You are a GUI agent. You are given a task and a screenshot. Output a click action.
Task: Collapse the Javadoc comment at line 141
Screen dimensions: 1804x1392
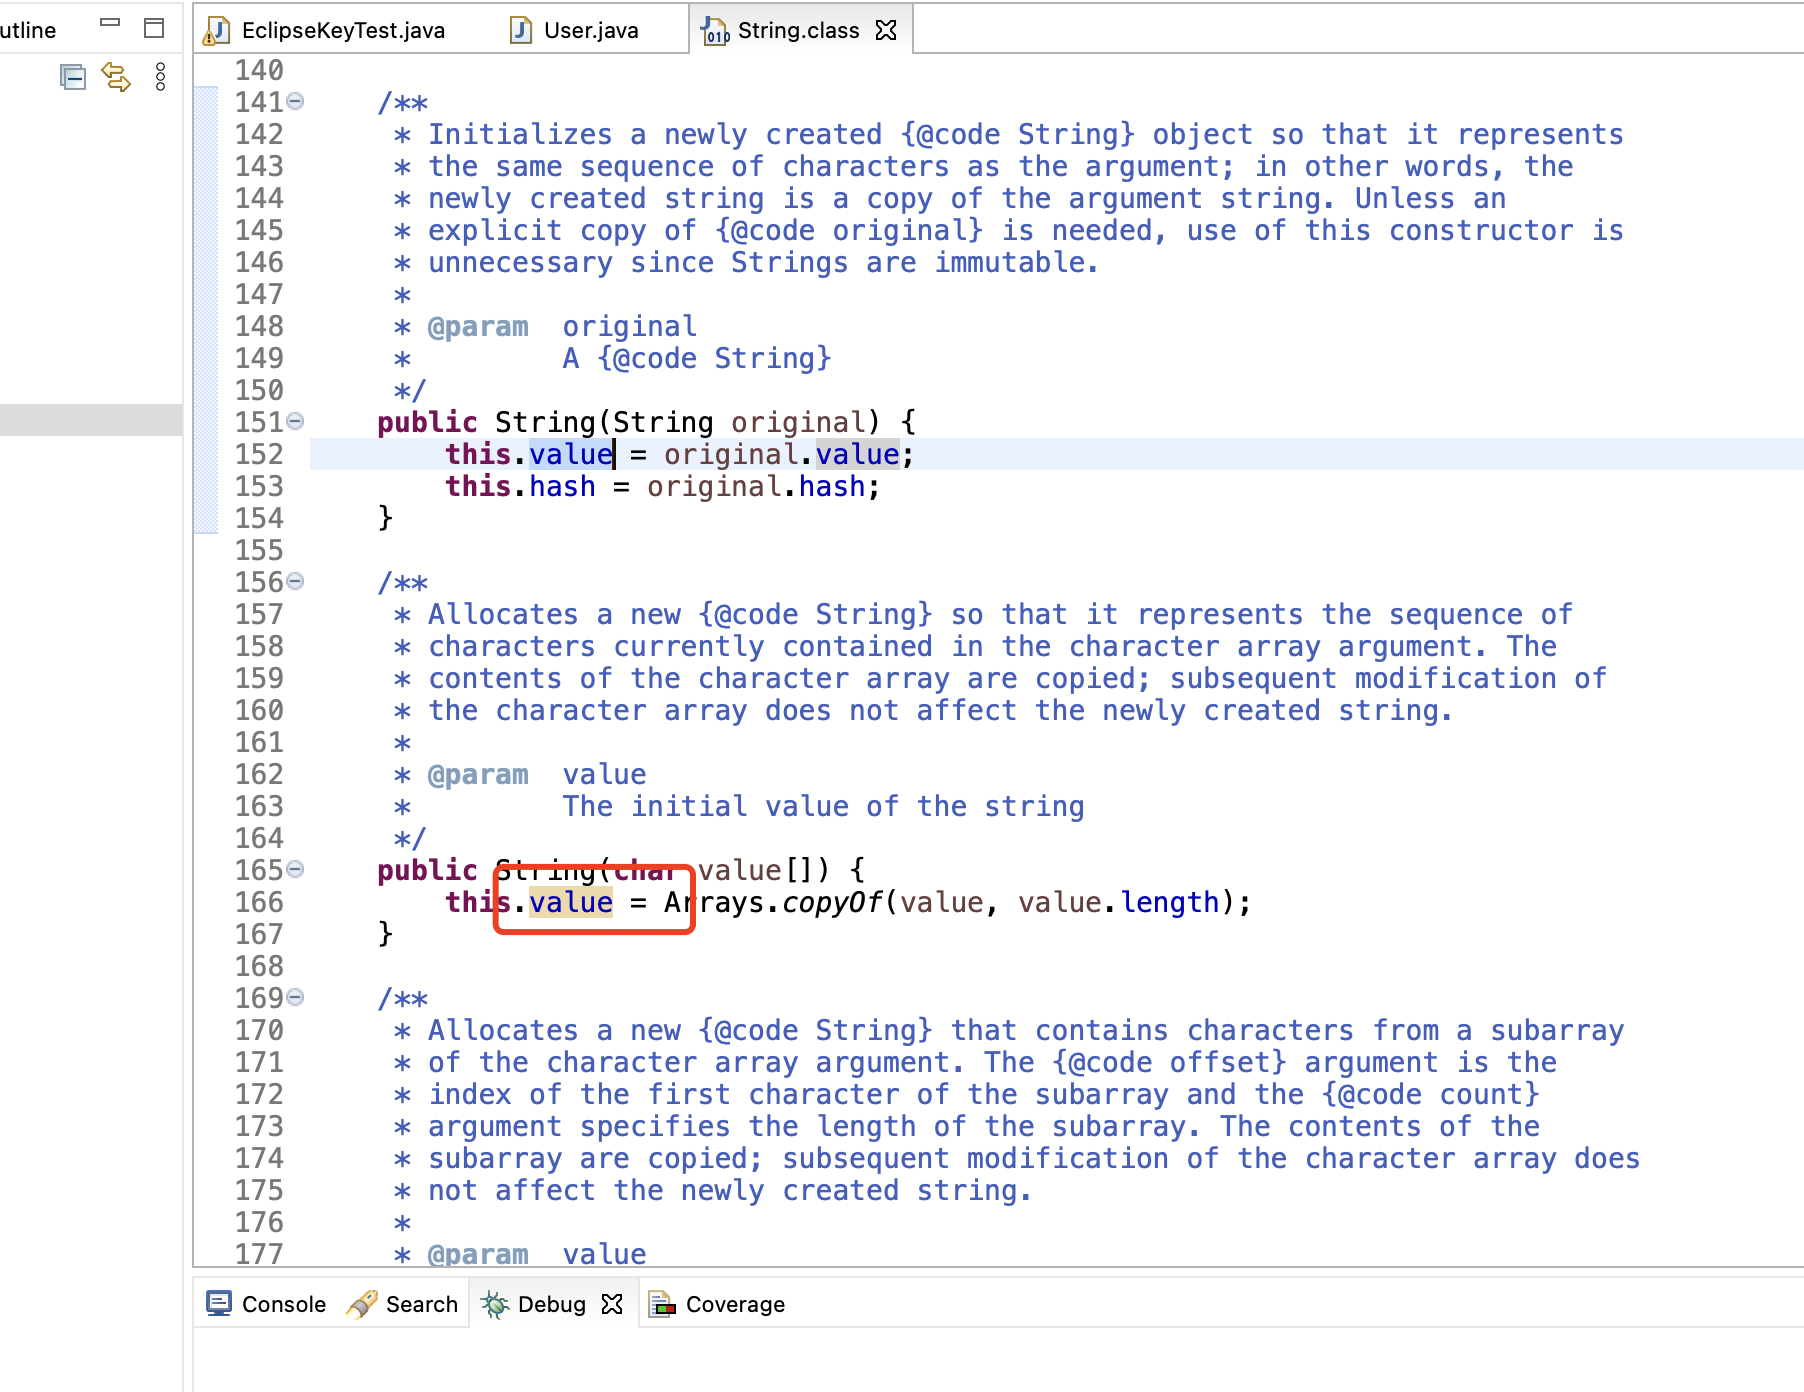pos(296,101)
